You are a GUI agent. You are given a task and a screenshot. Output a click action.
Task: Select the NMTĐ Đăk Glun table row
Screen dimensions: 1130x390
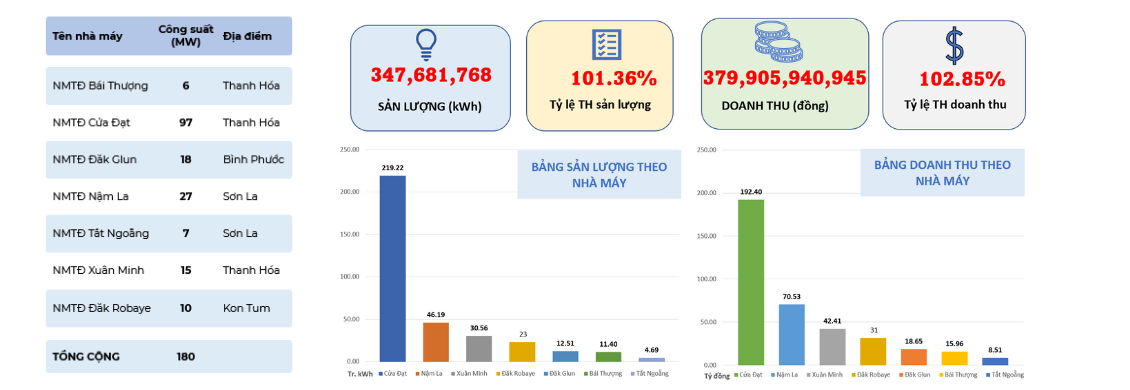[x=169, y=159]
